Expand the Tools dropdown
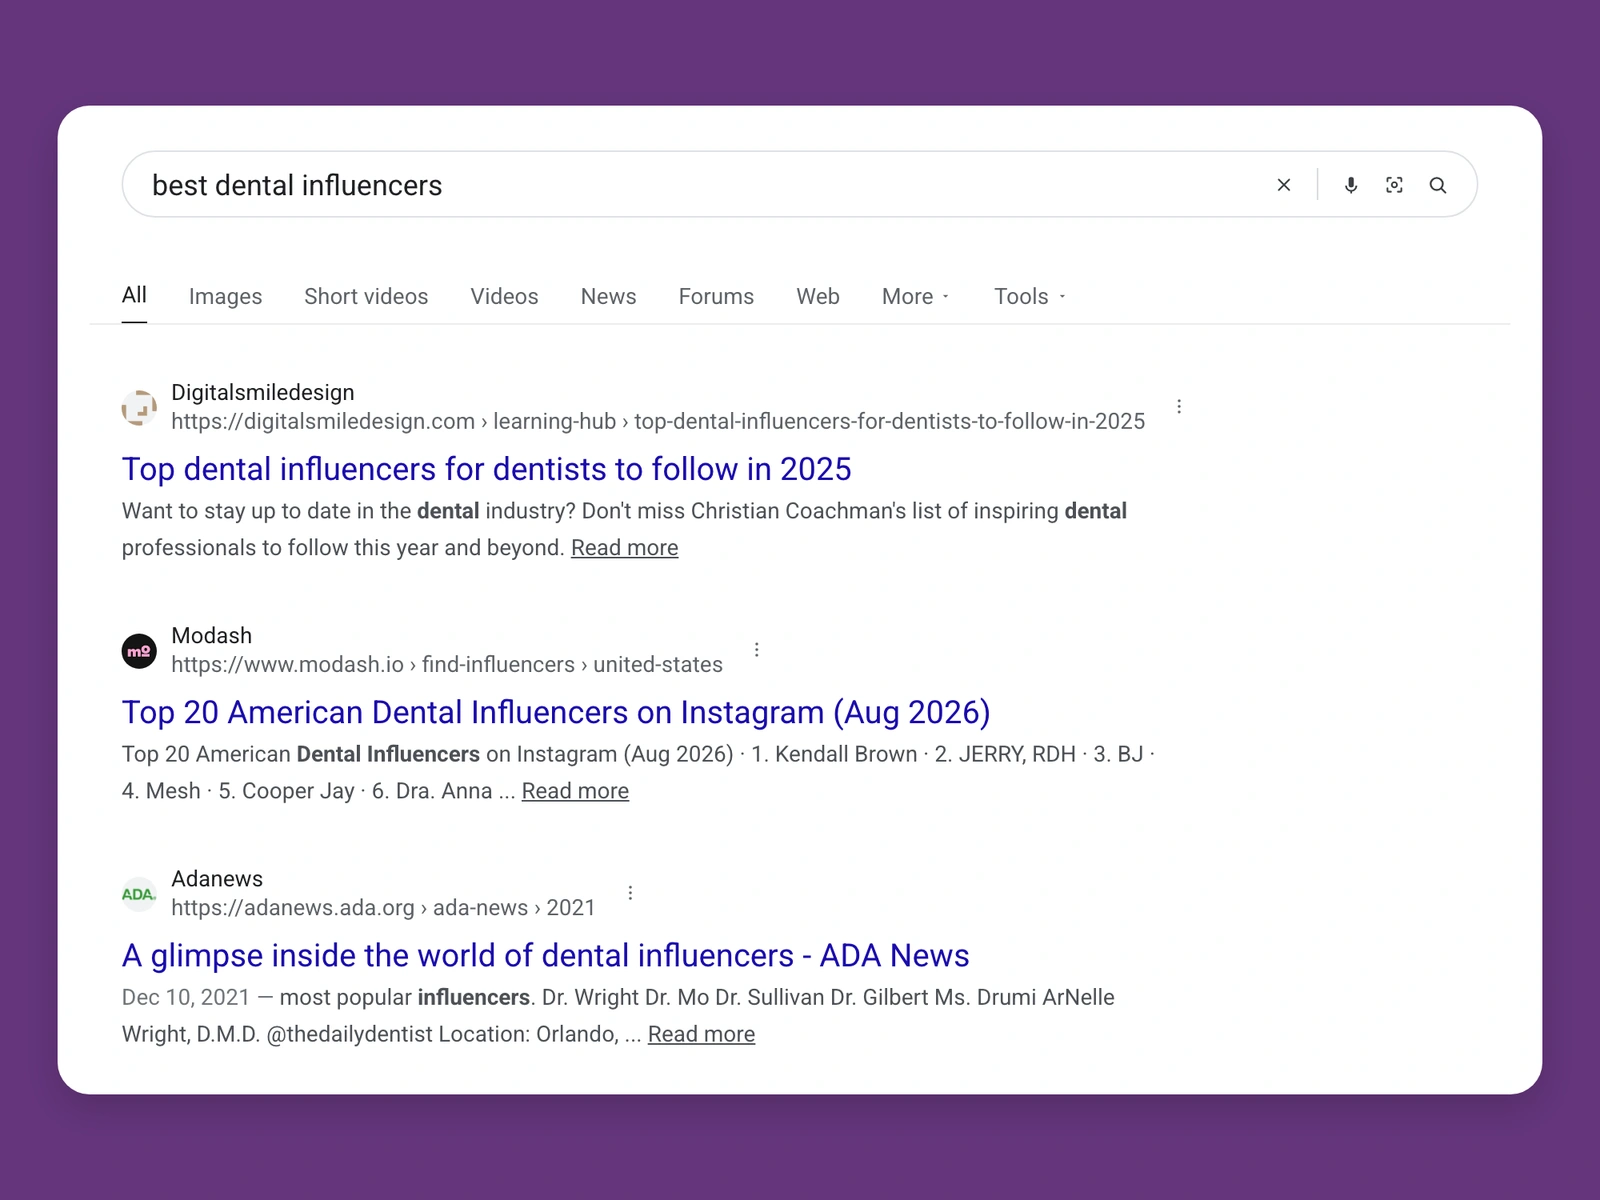Viewport: 1600px width, 1200px height. coord(1030,296)
